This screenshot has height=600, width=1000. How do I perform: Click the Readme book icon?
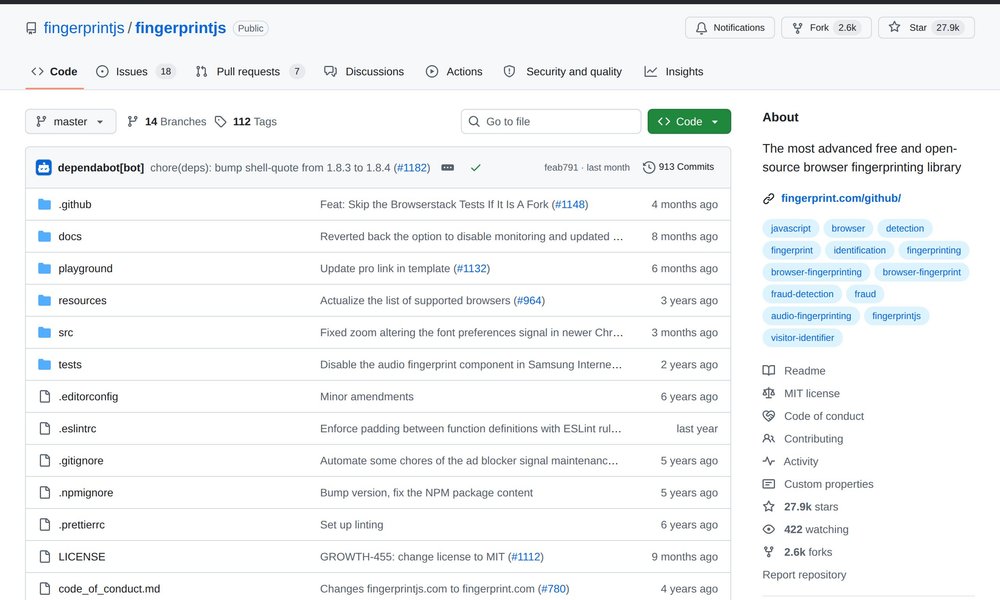(768, 370)
